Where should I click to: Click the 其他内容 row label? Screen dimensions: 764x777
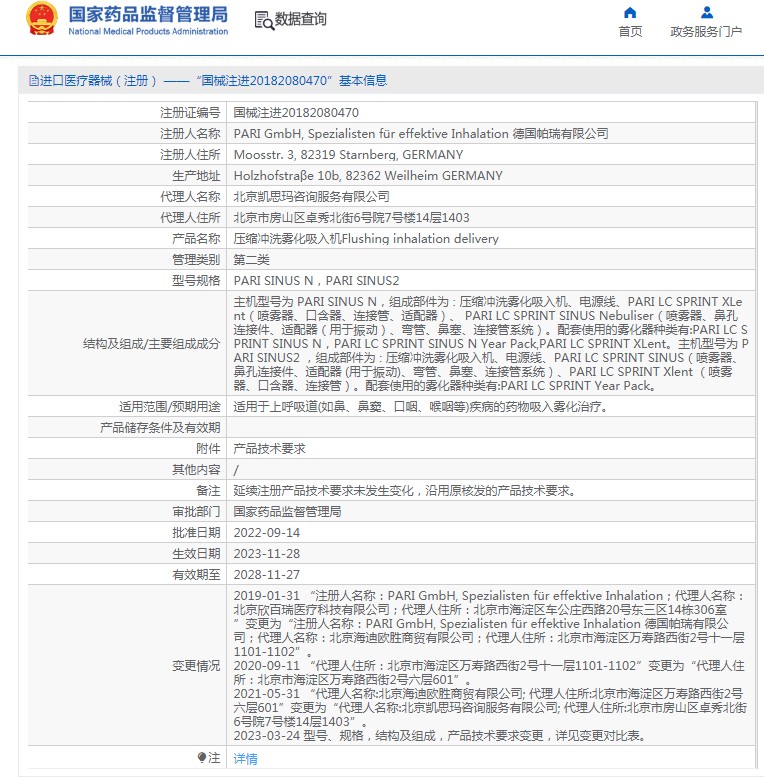(x=196, y=469)
